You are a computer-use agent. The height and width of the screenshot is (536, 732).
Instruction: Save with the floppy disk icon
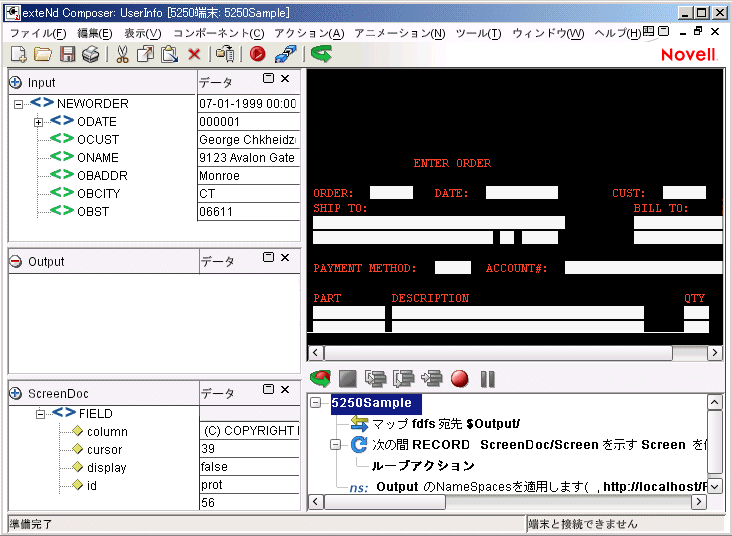pyautogui.click(x=67, y=55)
